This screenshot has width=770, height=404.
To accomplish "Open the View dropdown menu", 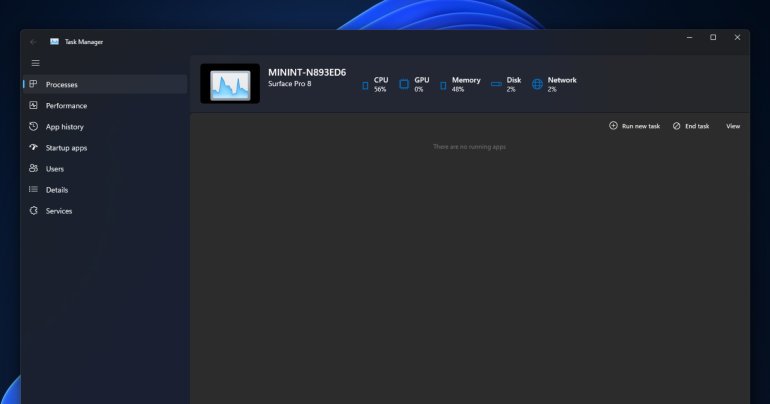I will (733, 126).
